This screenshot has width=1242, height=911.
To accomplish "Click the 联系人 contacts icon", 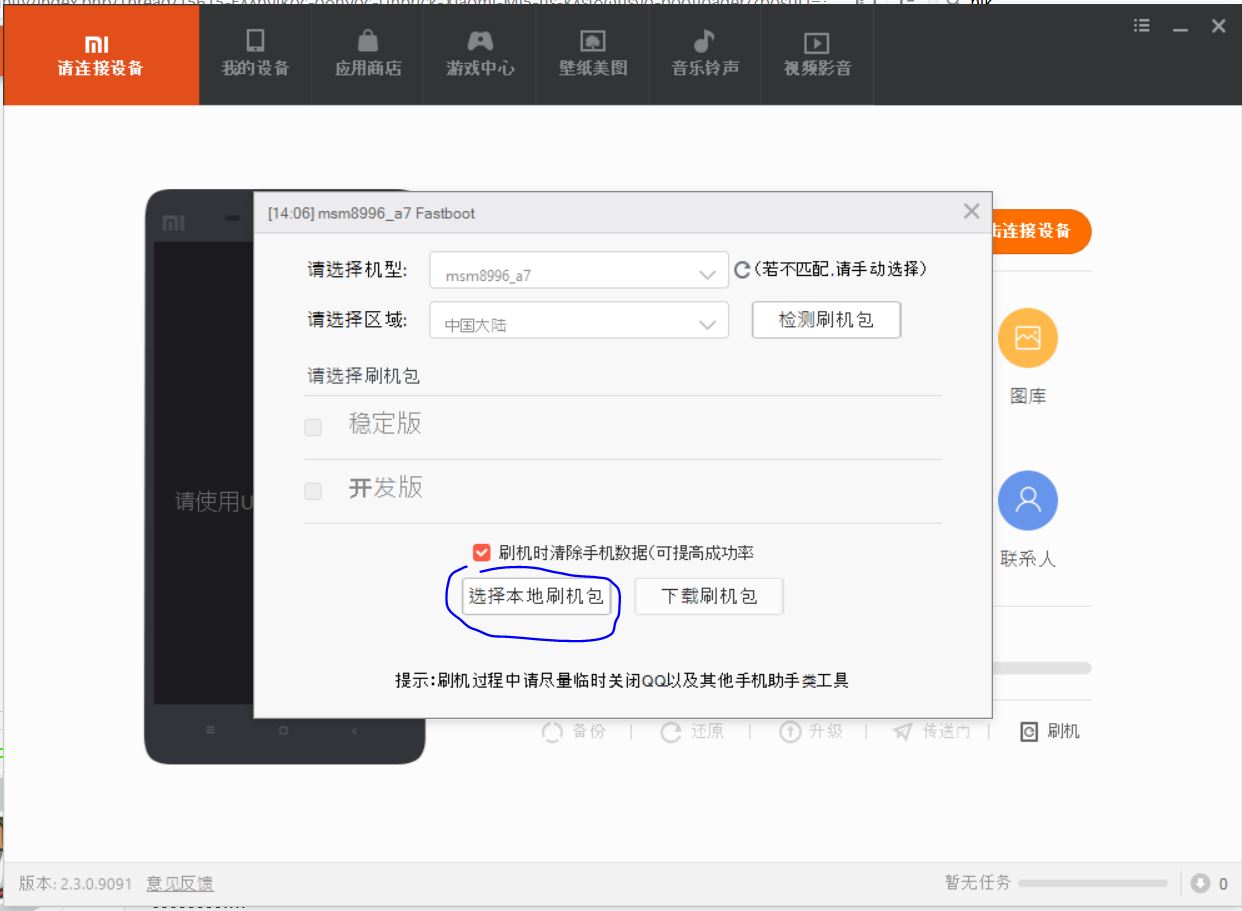I will (1027, 500).
